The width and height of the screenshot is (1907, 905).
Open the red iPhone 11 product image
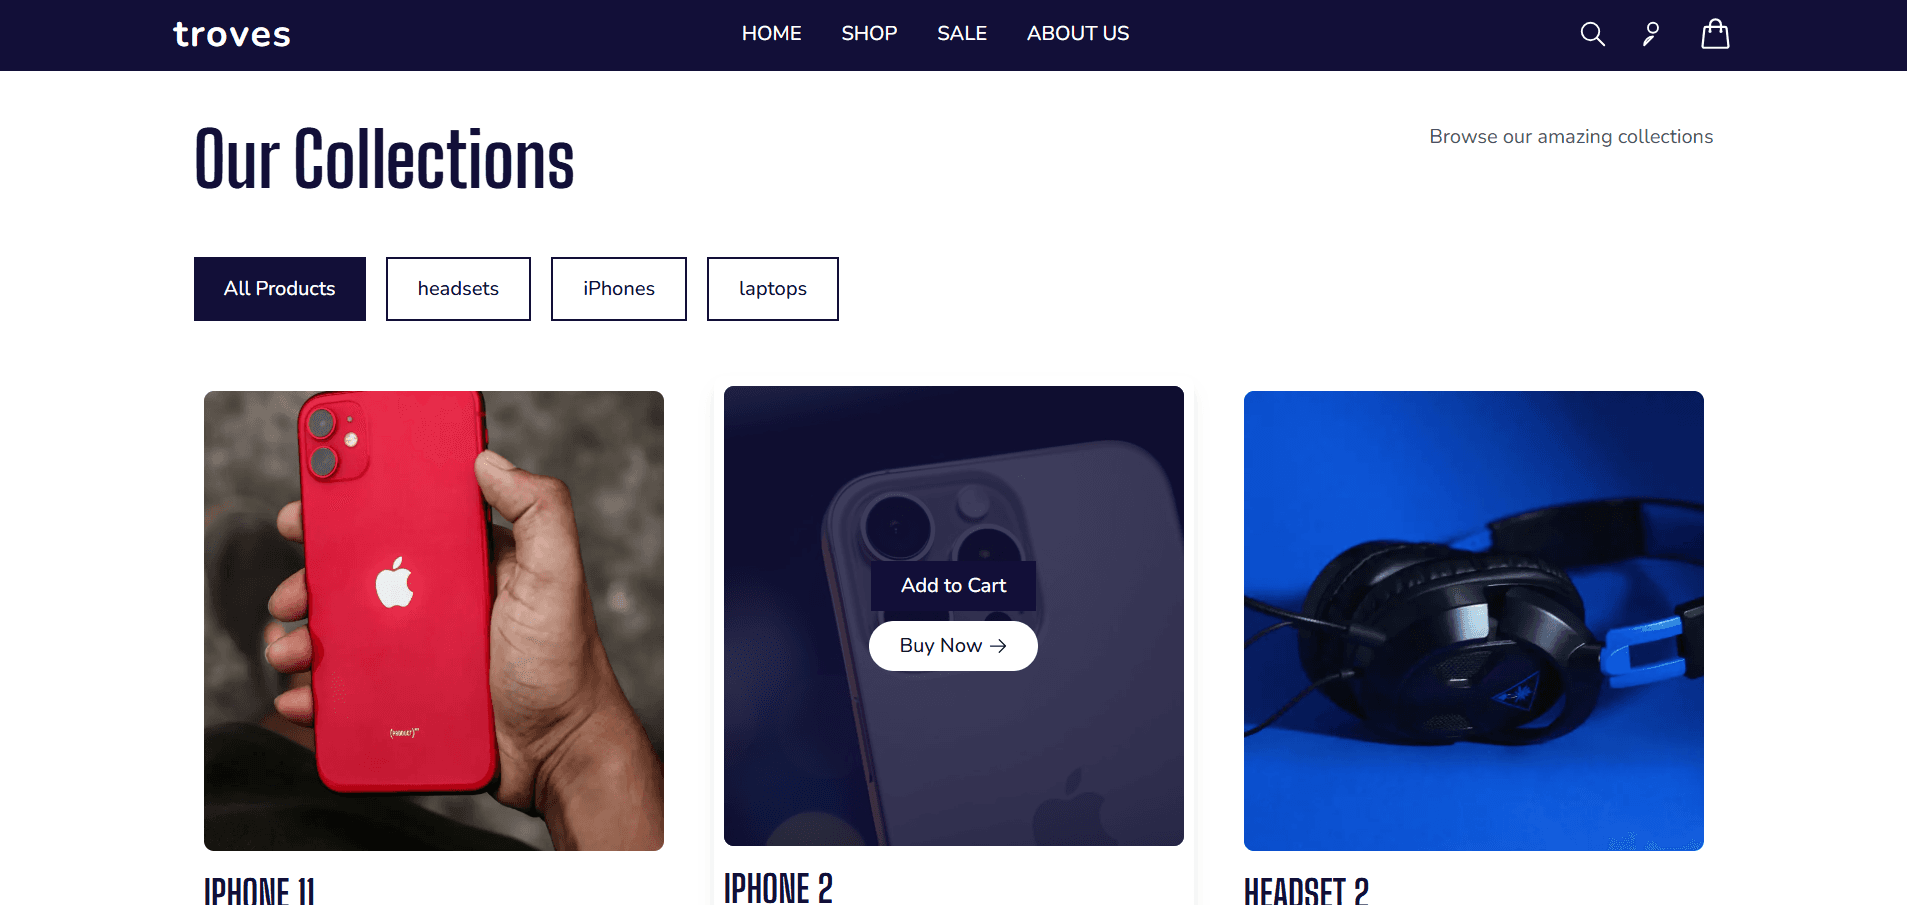click(x=434, y=621)
